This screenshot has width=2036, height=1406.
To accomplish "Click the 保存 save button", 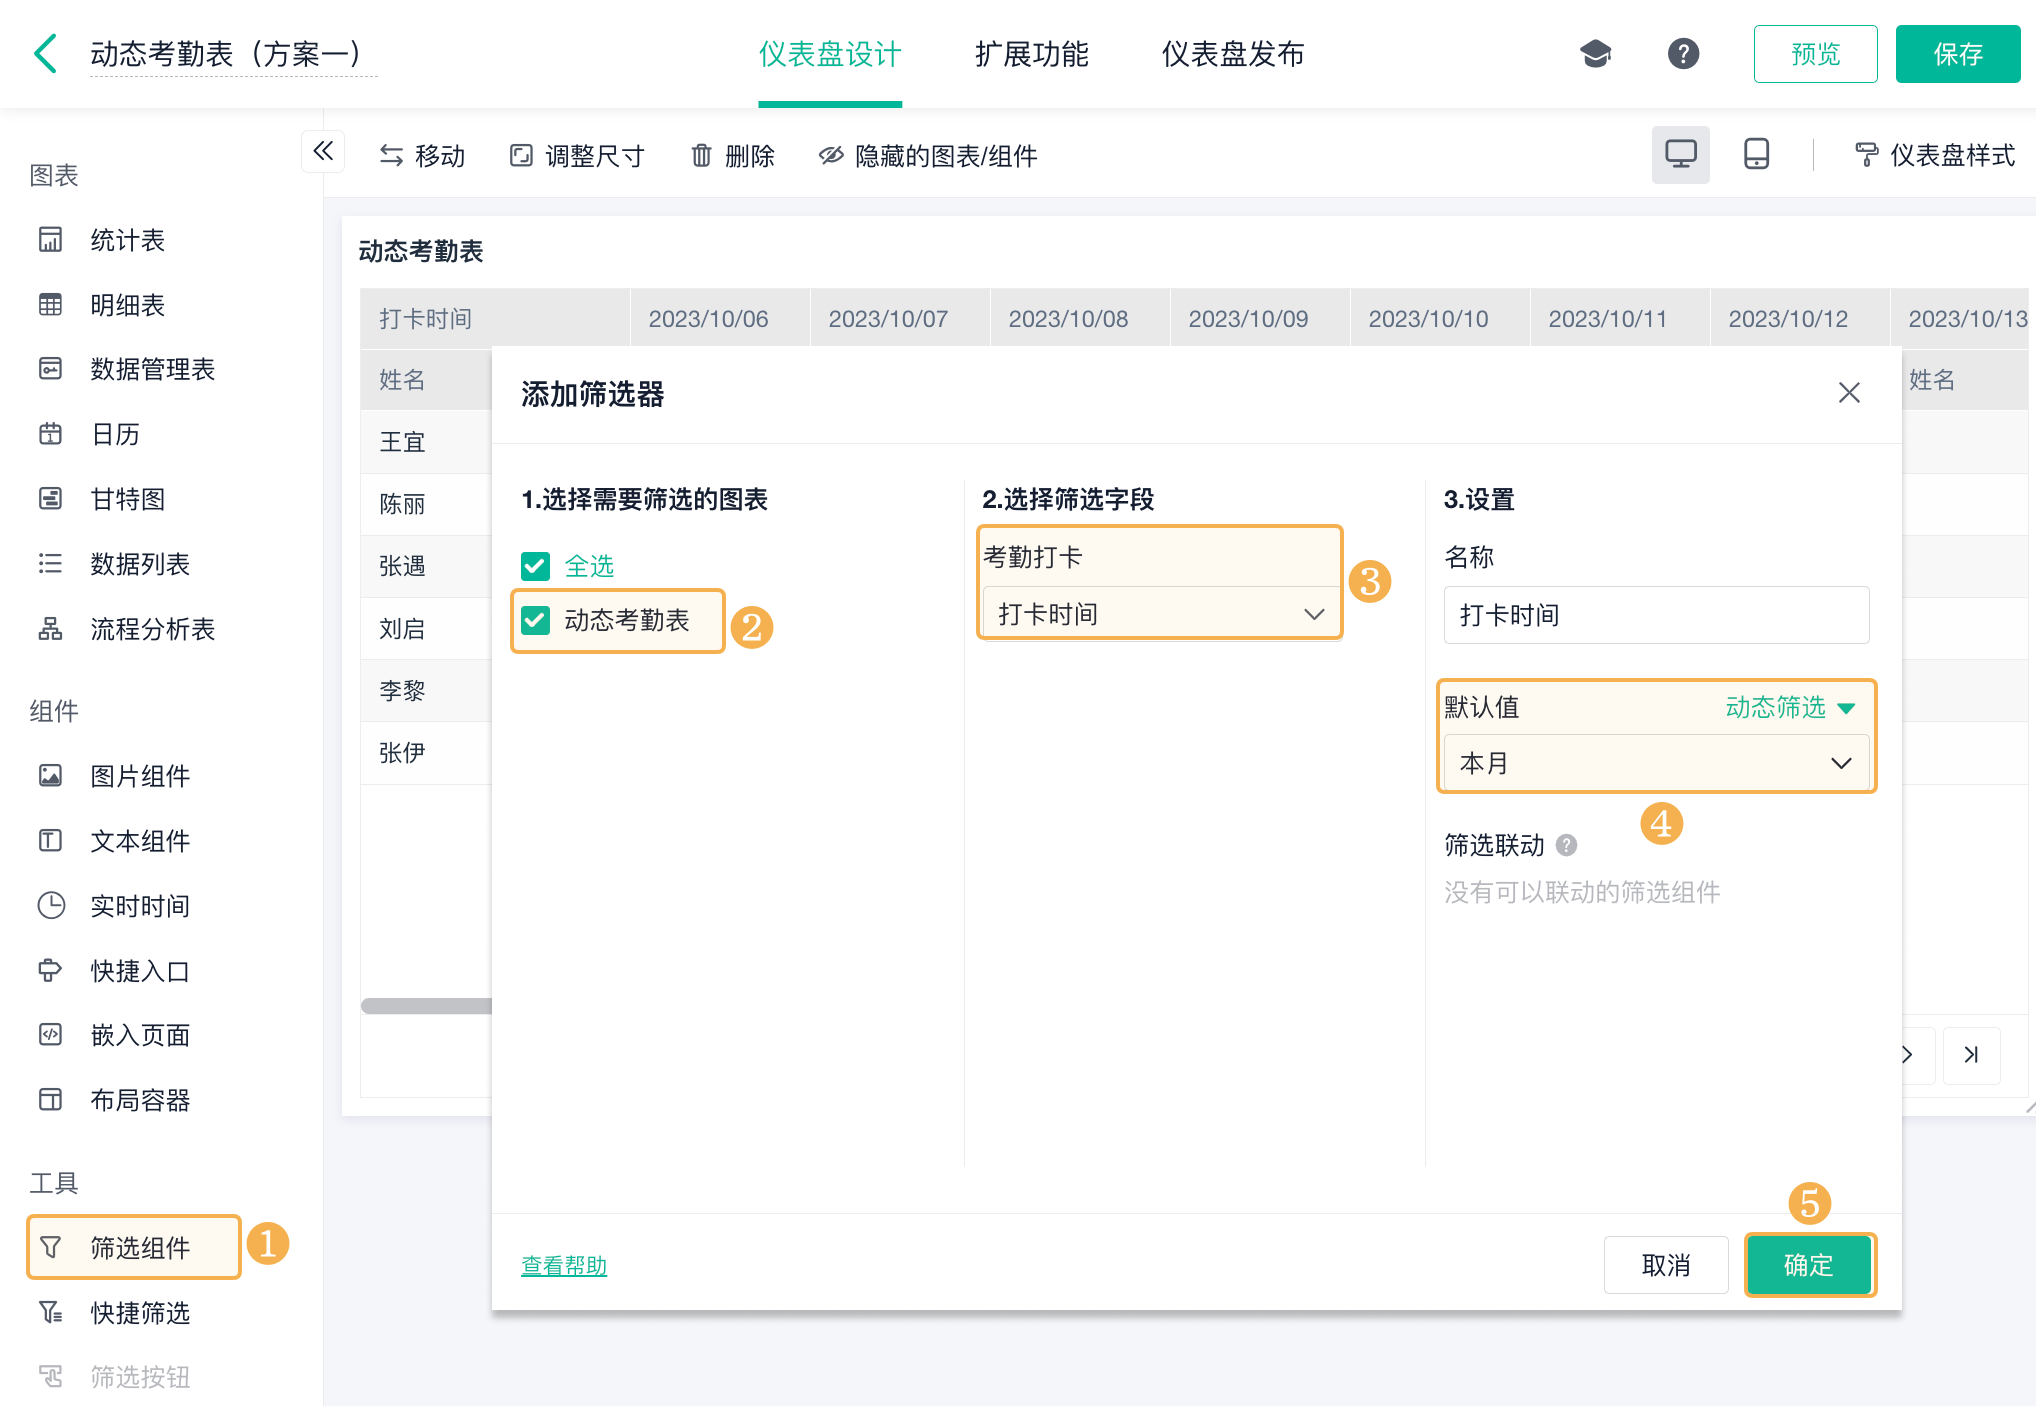I will click(x=1957, y=54).
